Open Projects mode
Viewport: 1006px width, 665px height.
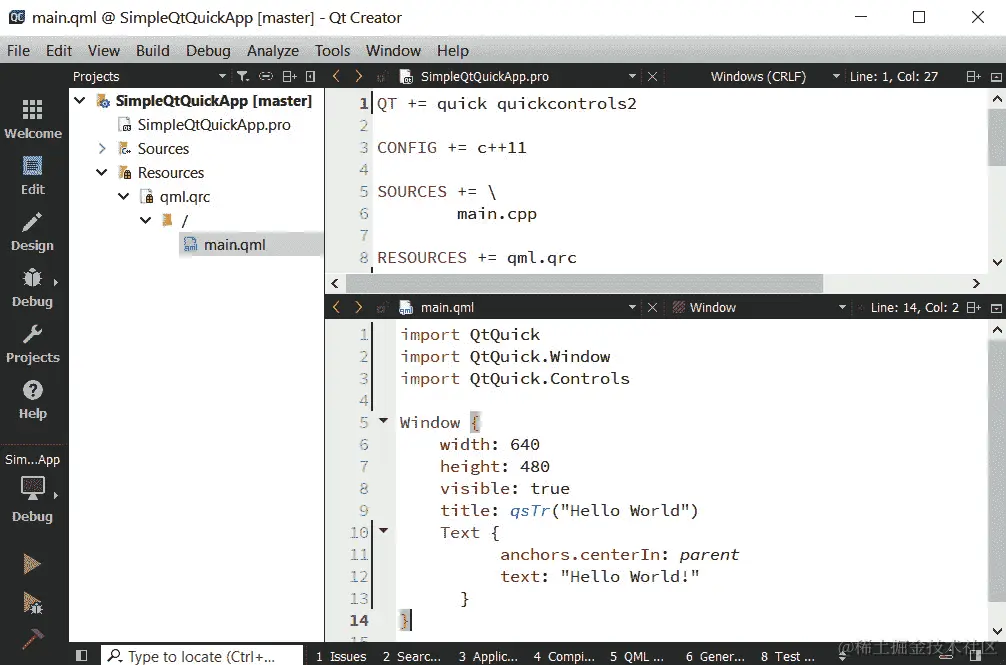point(33,344)
